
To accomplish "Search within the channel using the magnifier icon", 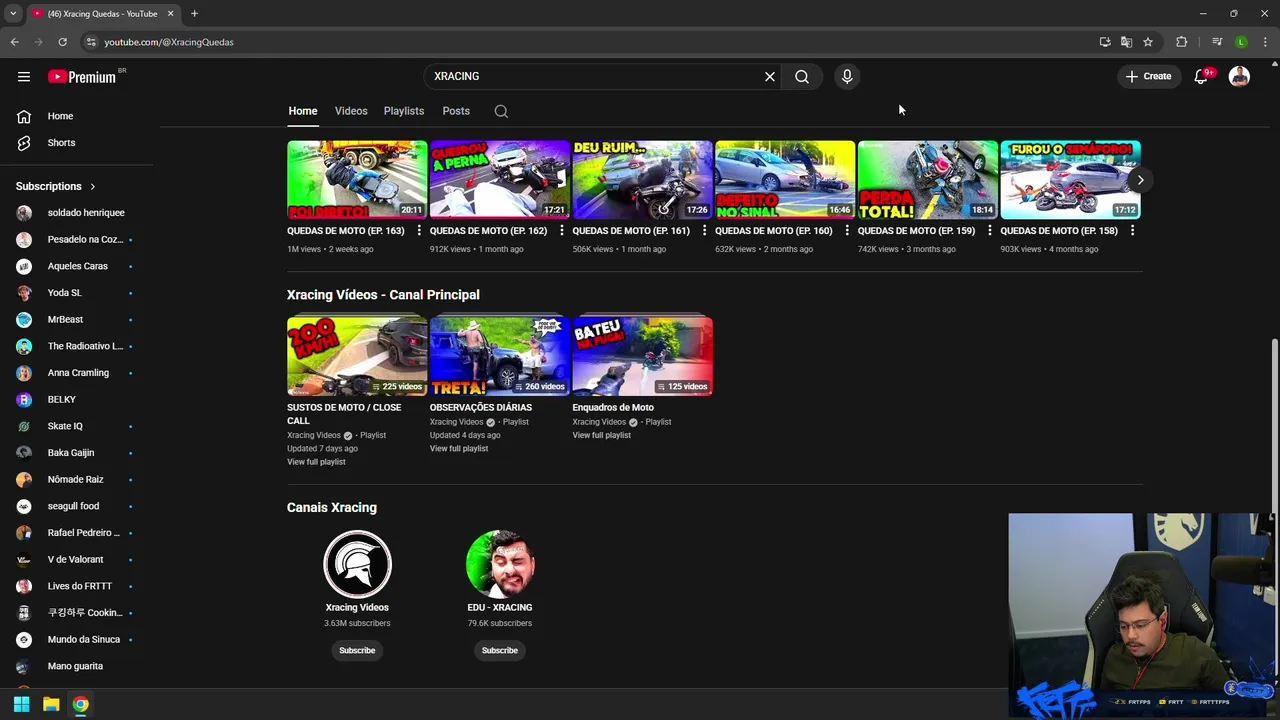I will coord(501,111).
